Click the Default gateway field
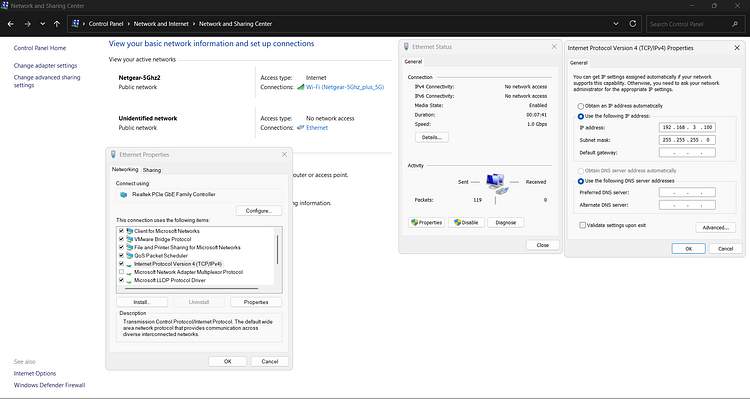The image size is (750, 399). (x=687, y=153)
